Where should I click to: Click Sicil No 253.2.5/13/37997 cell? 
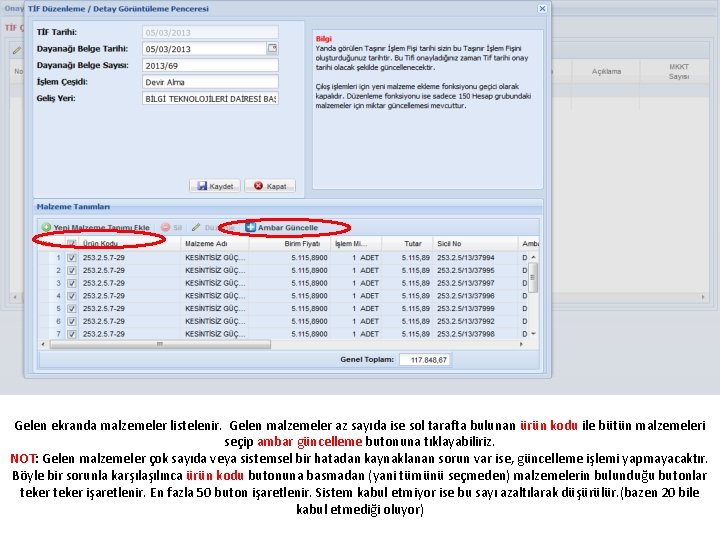pyautogui.click(x=476, y=283)
